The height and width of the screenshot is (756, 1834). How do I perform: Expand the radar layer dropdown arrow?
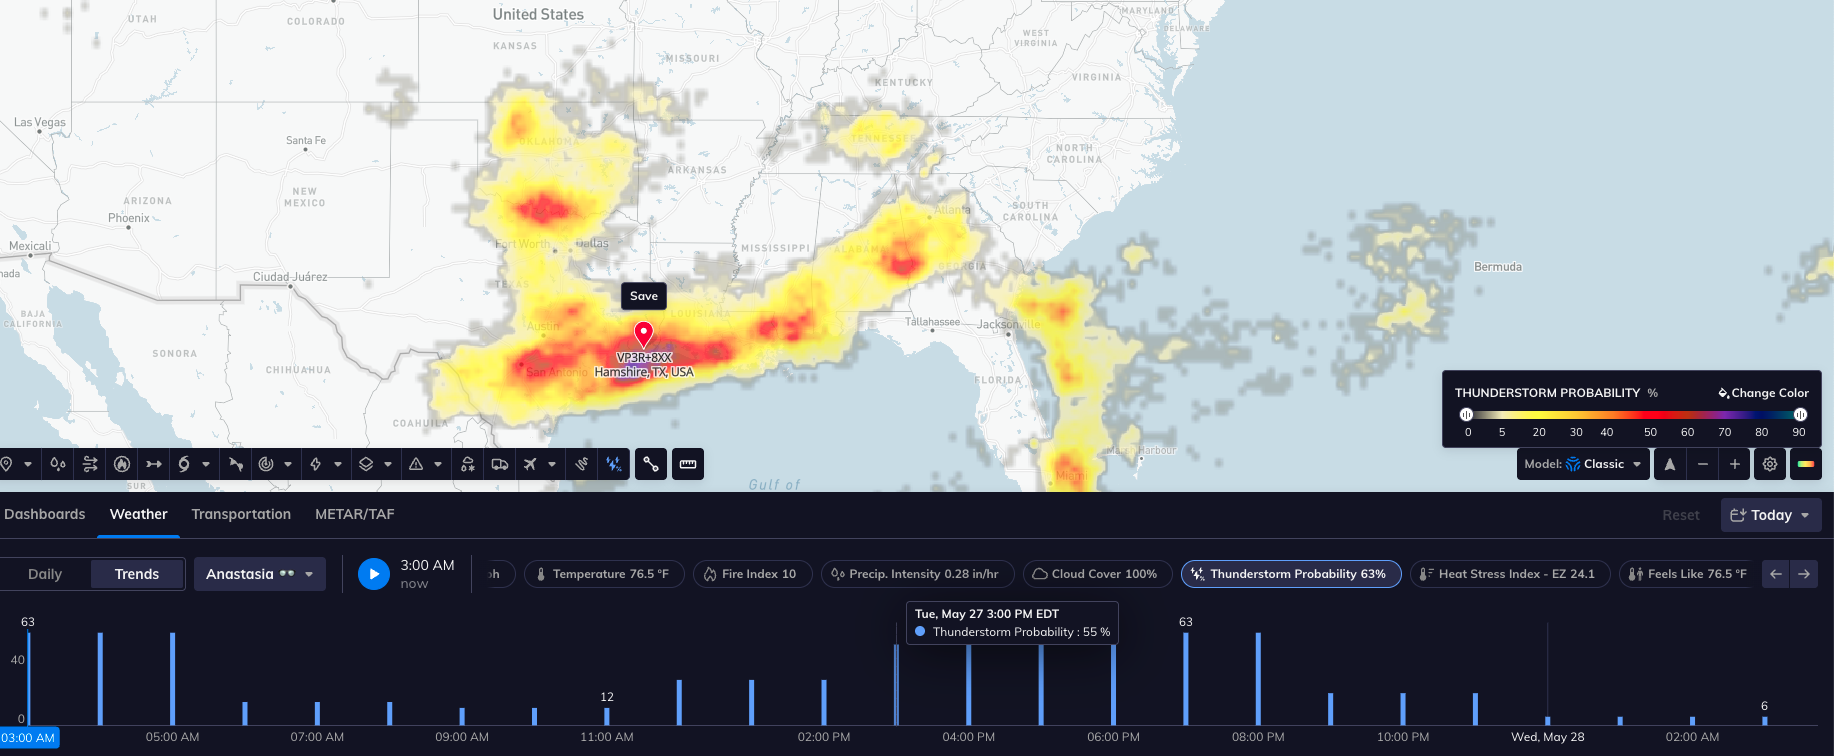288,464
